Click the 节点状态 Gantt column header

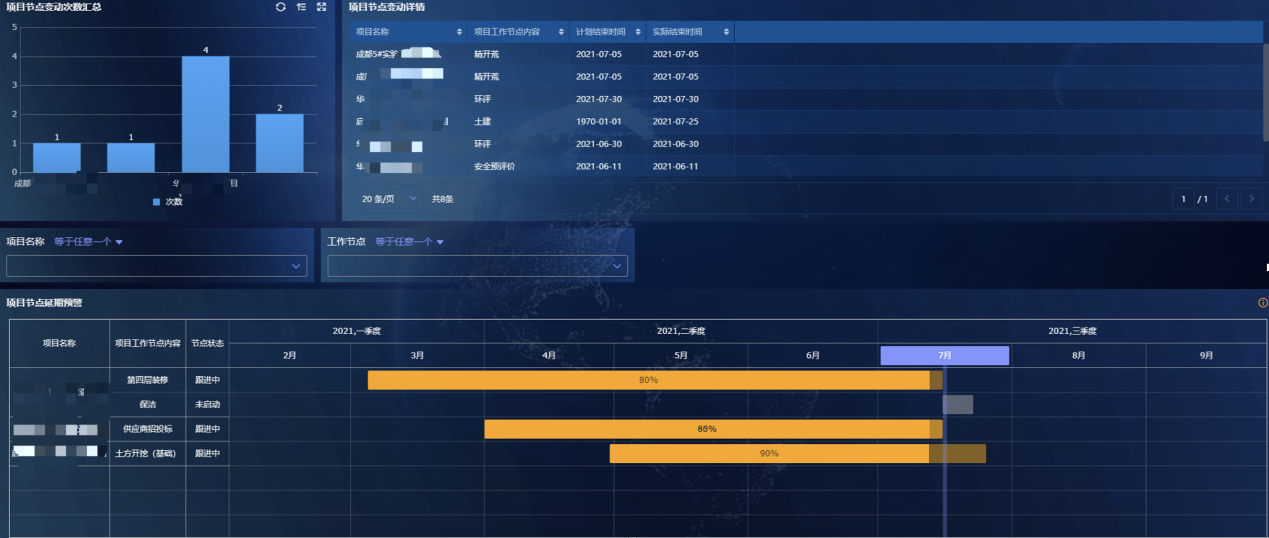(208, 343)
